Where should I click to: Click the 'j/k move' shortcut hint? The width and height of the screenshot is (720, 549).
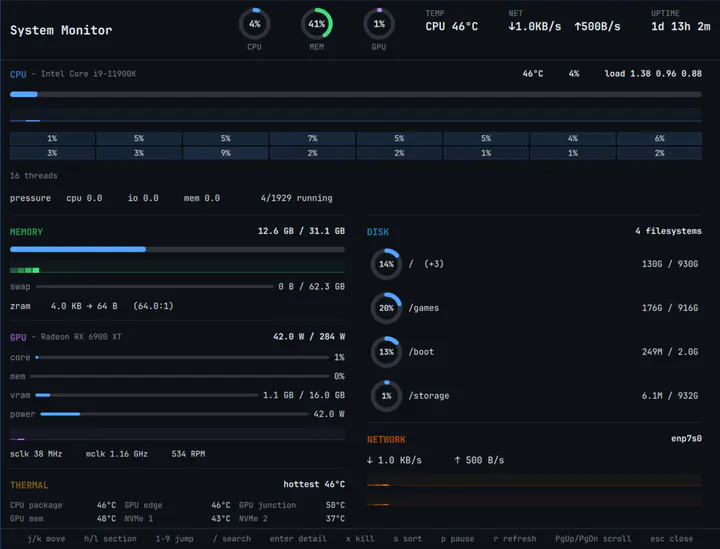[46, 538]
